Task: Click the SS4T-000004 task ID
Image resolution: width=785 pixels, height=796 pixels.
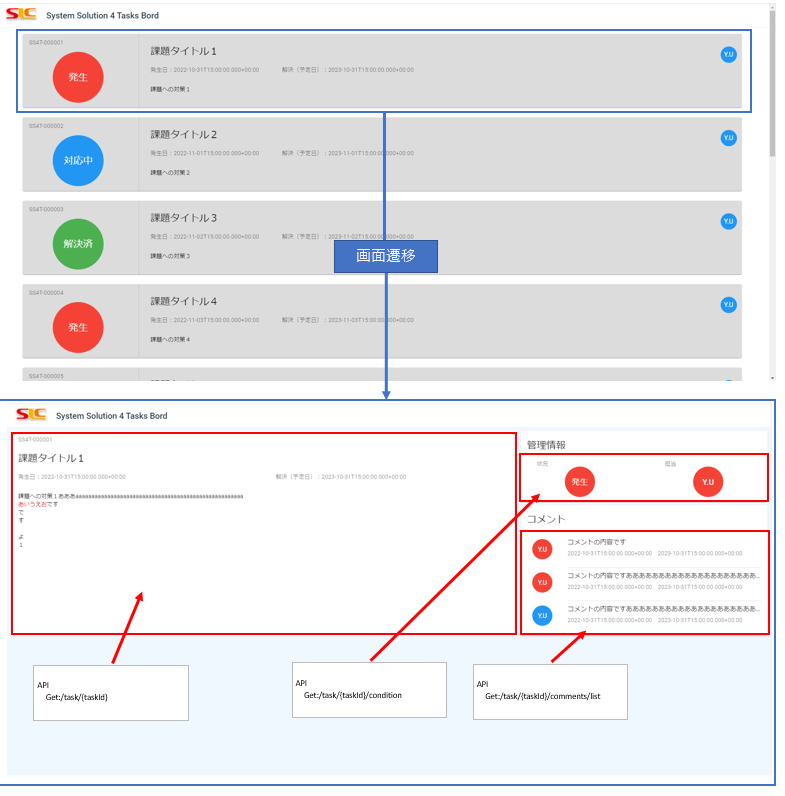Action: click(x=46, y=292)
